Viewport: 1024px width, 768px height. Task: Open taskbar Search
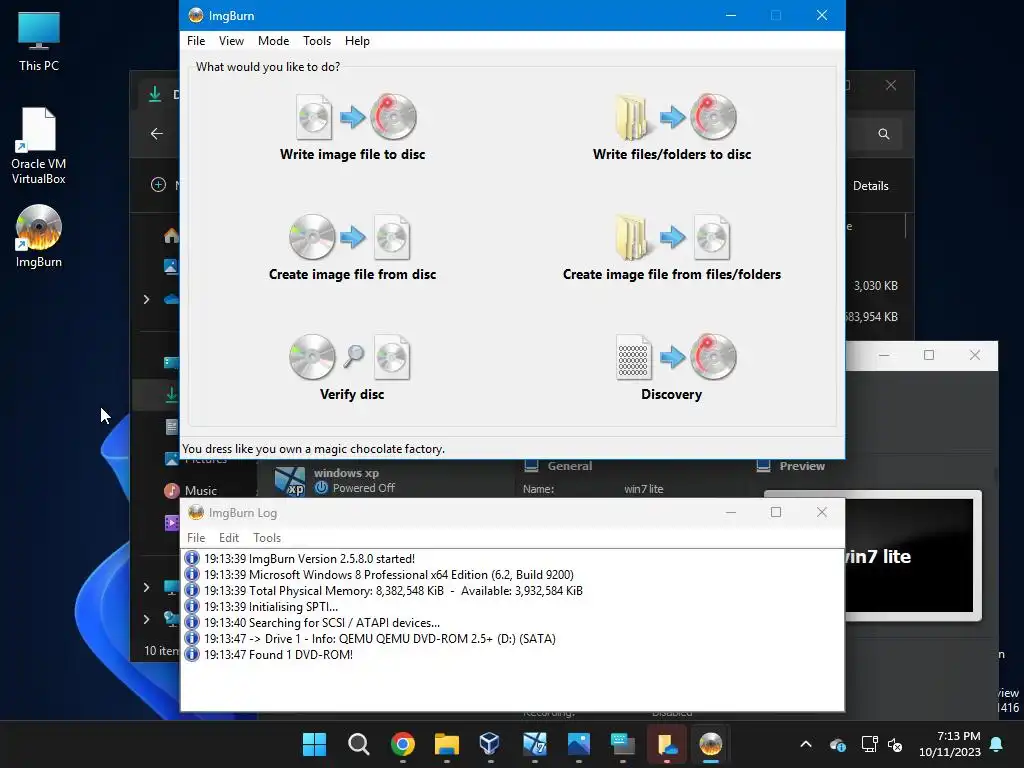click(359, 744)
